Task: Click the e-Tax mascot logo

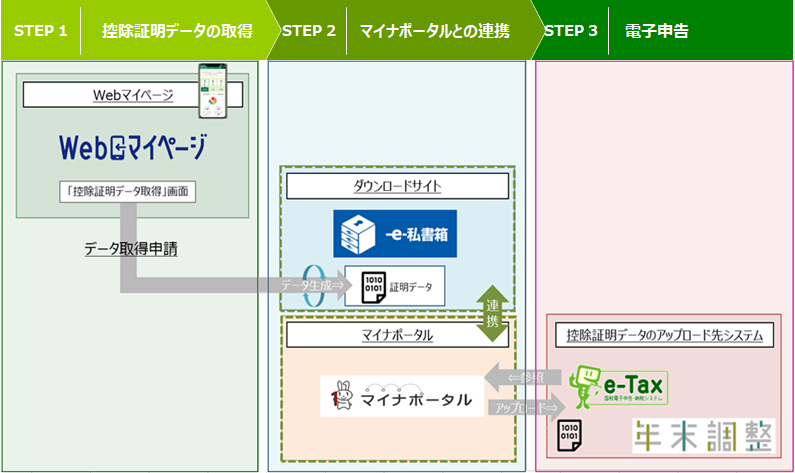Action: click(x=618, y=387)
